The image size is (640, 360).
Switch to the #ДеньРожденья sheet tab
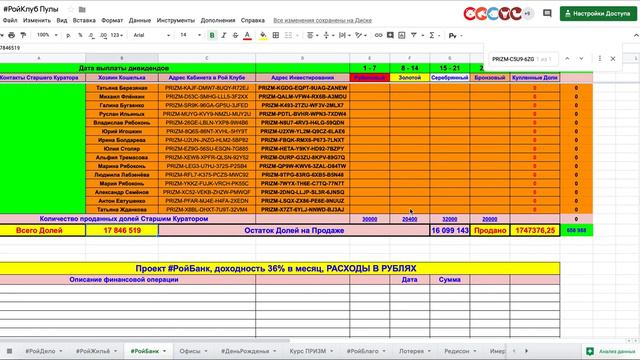245,351
